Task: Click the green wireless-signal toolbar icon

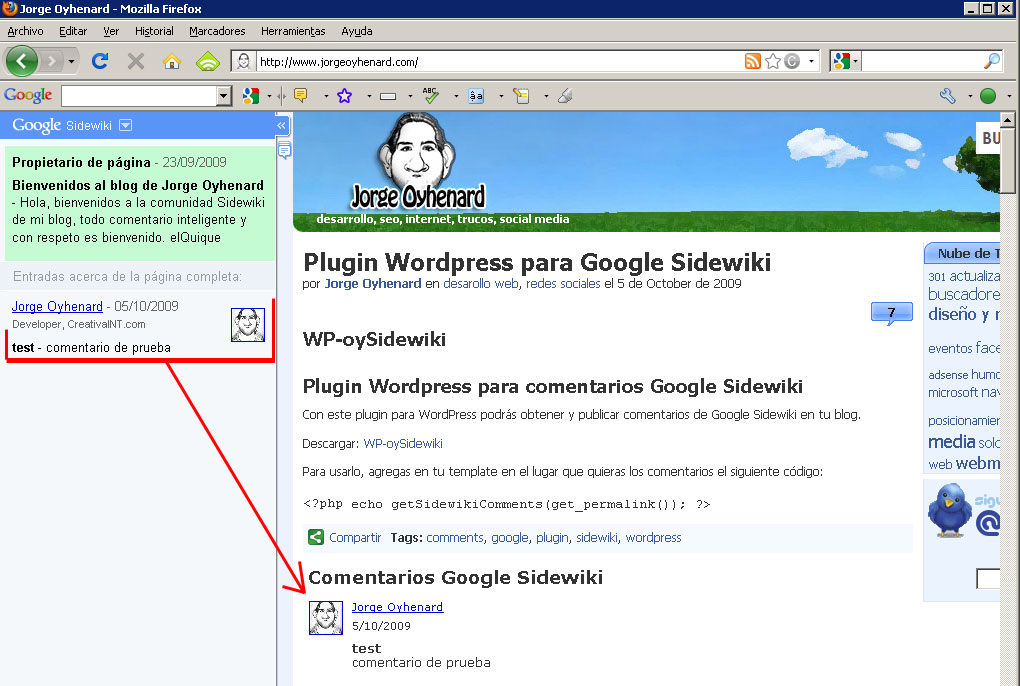Action: [x=208, y=61]
